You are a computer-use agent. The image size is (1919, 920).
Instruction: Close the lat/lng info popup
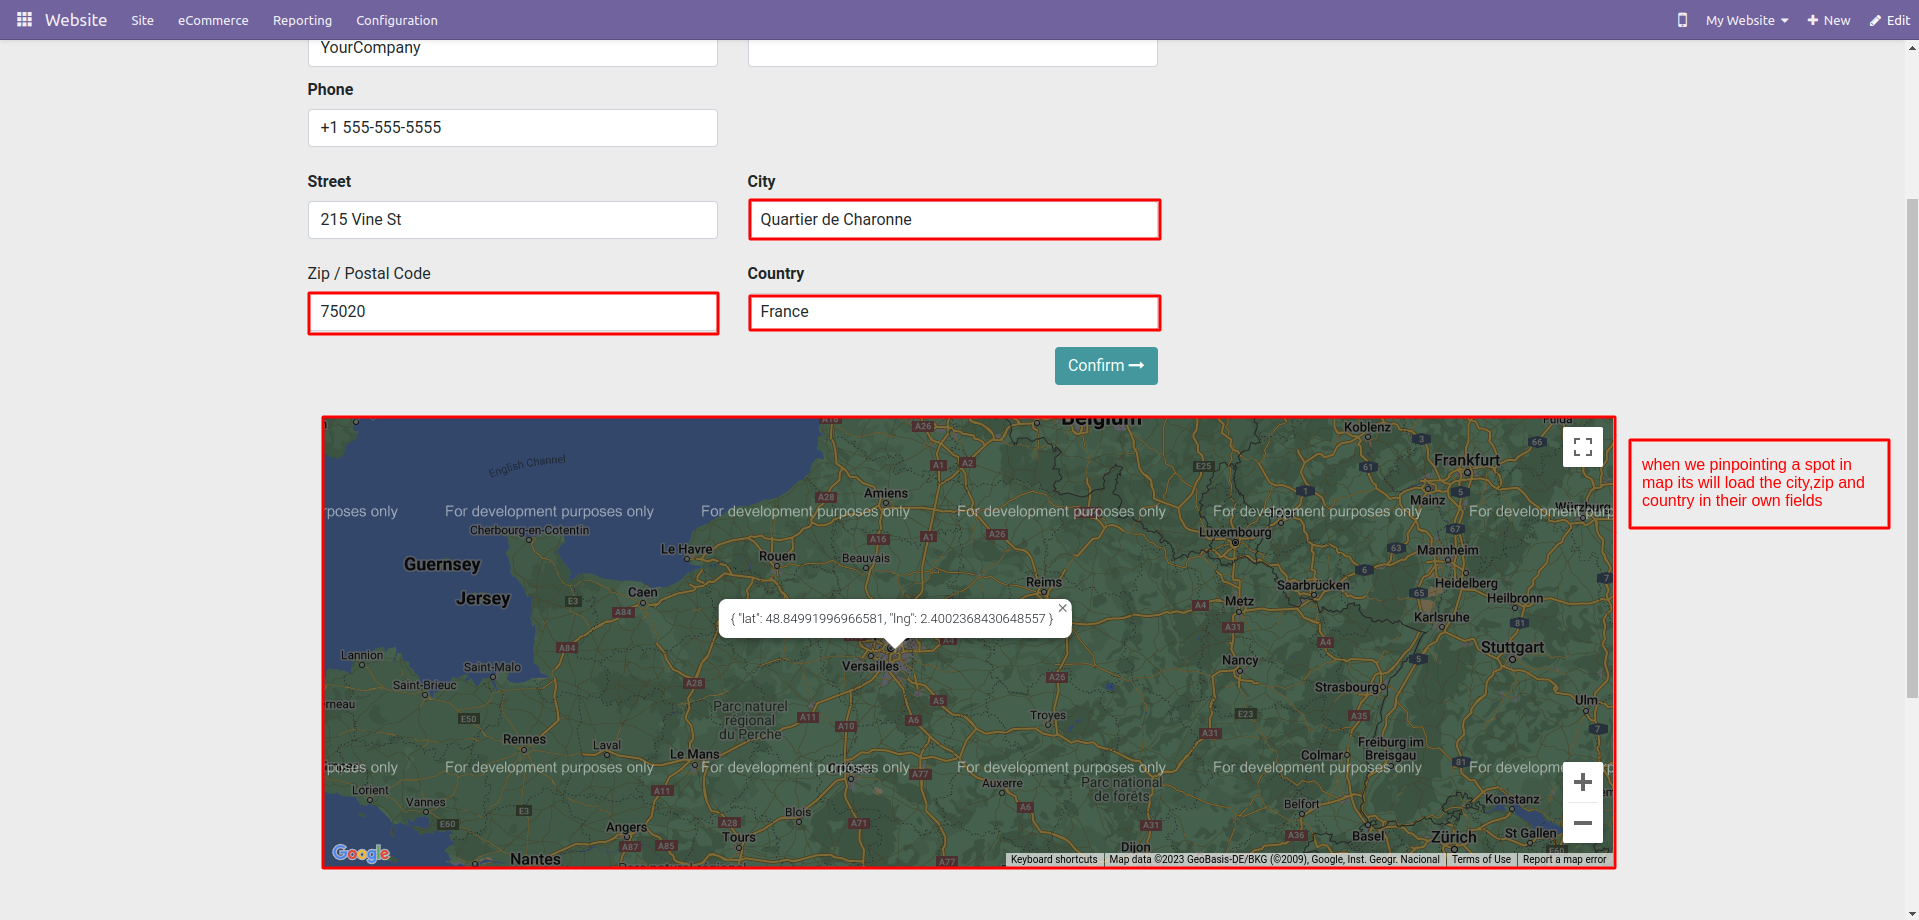pos(1063,608)
